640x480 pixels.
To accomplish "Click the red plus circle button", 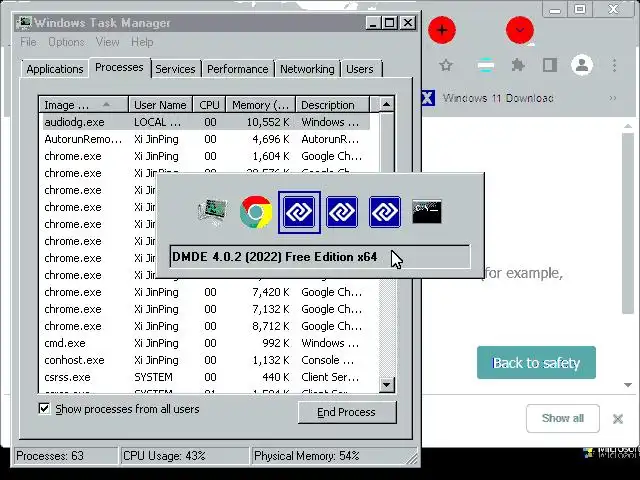I will click(442, 30).
